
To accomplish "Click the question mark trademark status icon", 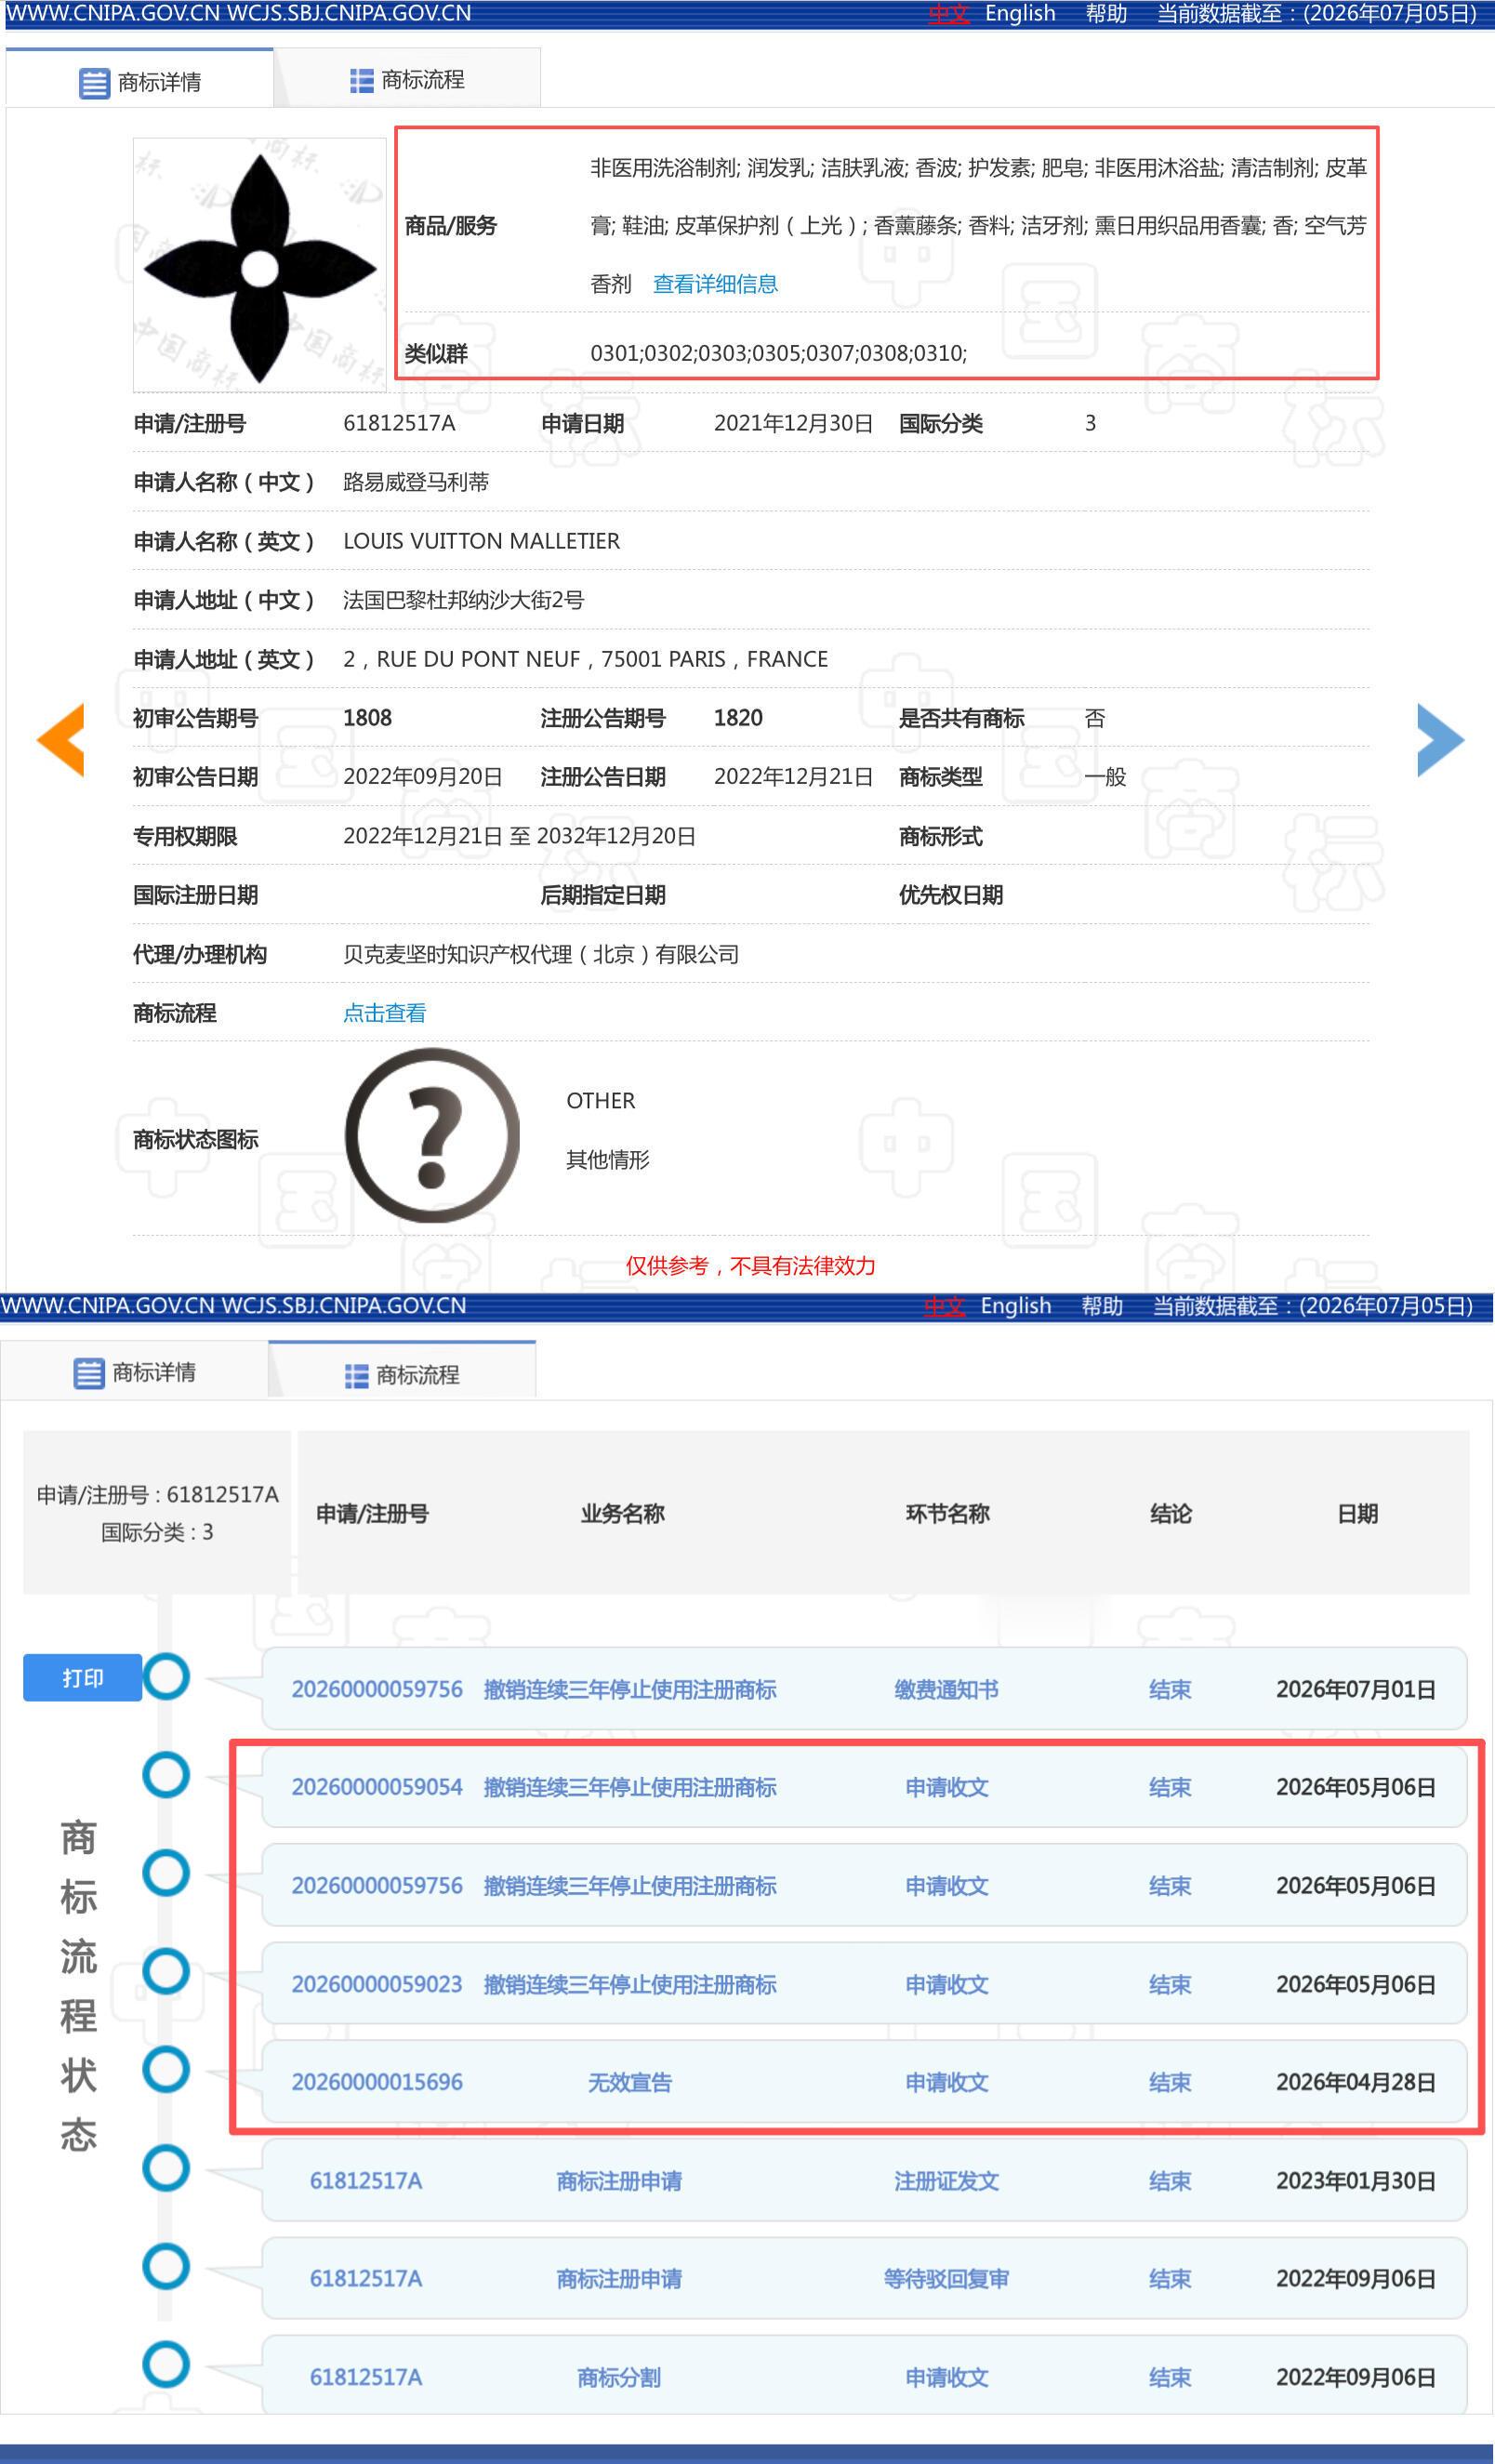I will tap(433, 1135).
